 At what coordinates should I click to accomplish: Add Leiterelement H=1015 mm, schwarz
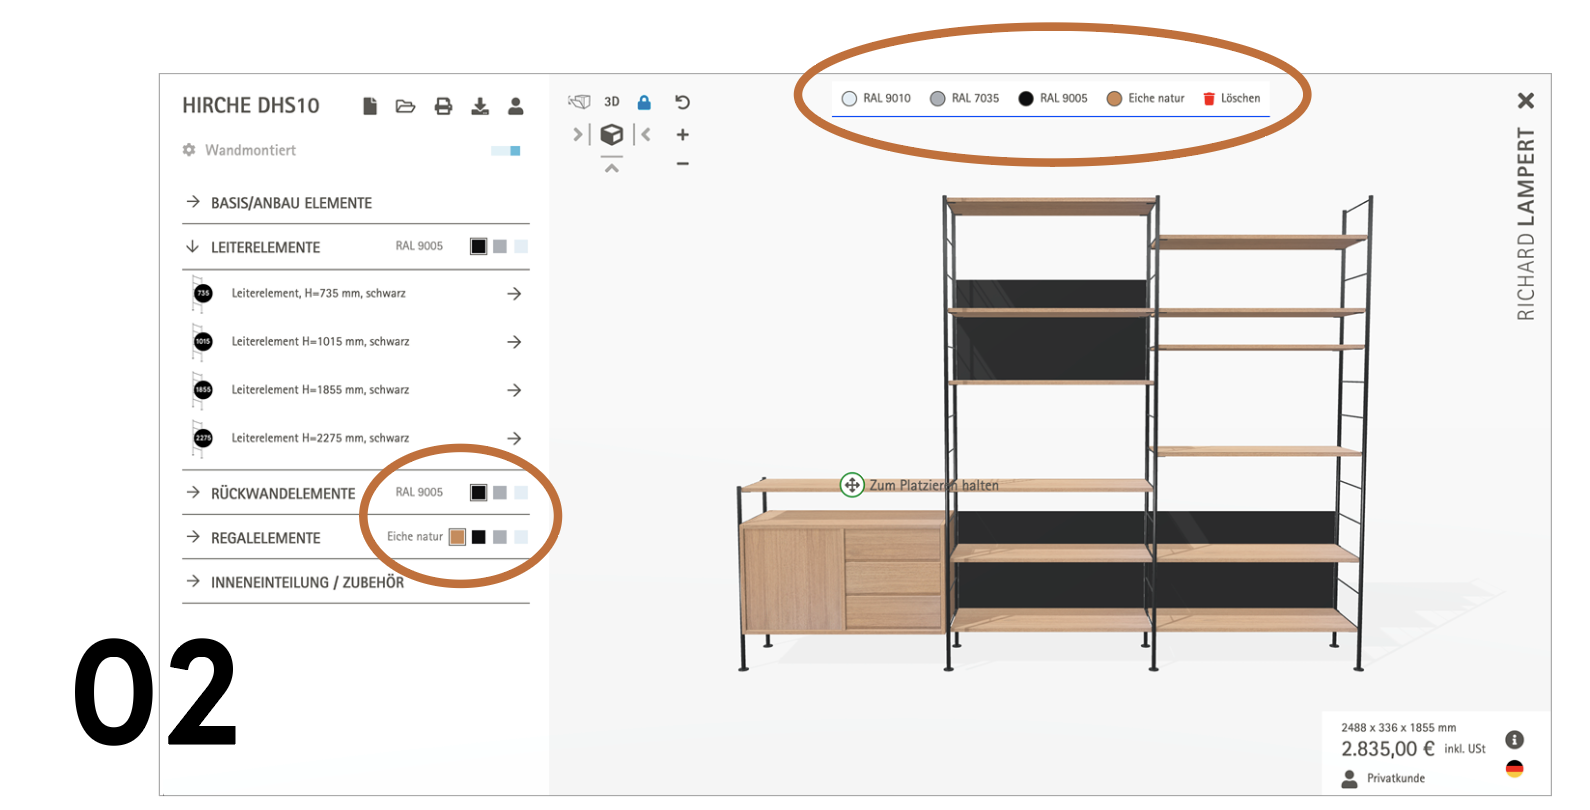click(x=514, y=342)
